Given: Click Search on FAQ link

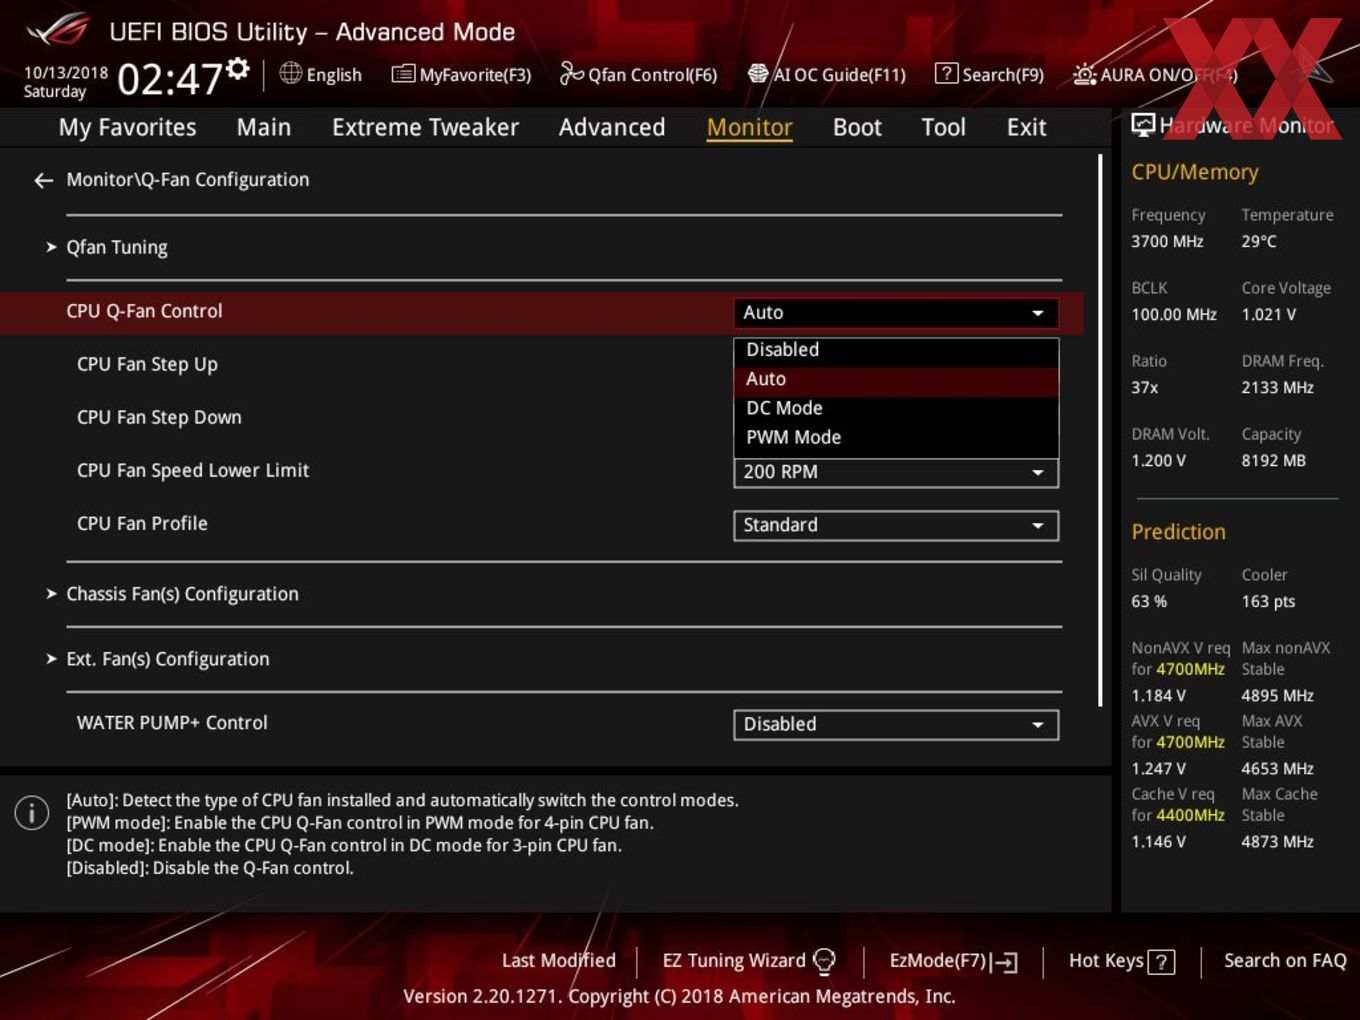Looking at the screenshot, I should [1285, 960].
